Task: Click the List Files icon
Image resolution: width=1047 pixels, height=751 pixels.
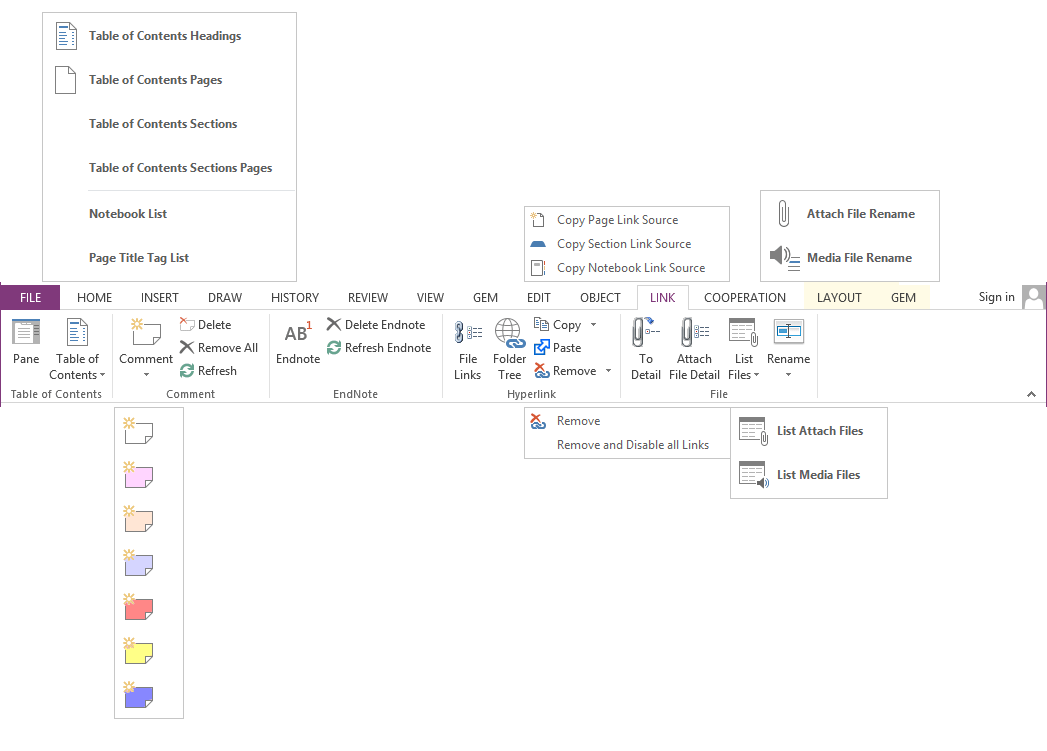Action: pos(744,332)
